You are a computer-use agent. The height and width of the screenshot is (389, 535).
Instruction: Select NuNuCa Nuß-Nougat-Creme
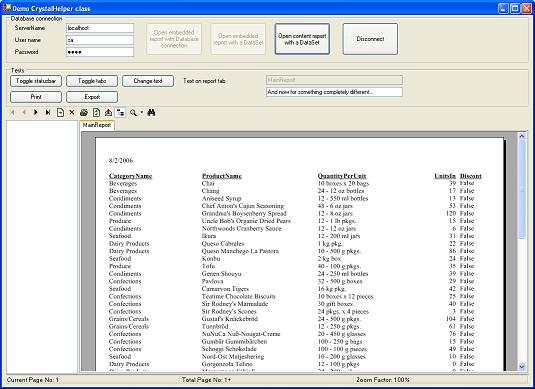pyautogui.click(x=241, y=334)
